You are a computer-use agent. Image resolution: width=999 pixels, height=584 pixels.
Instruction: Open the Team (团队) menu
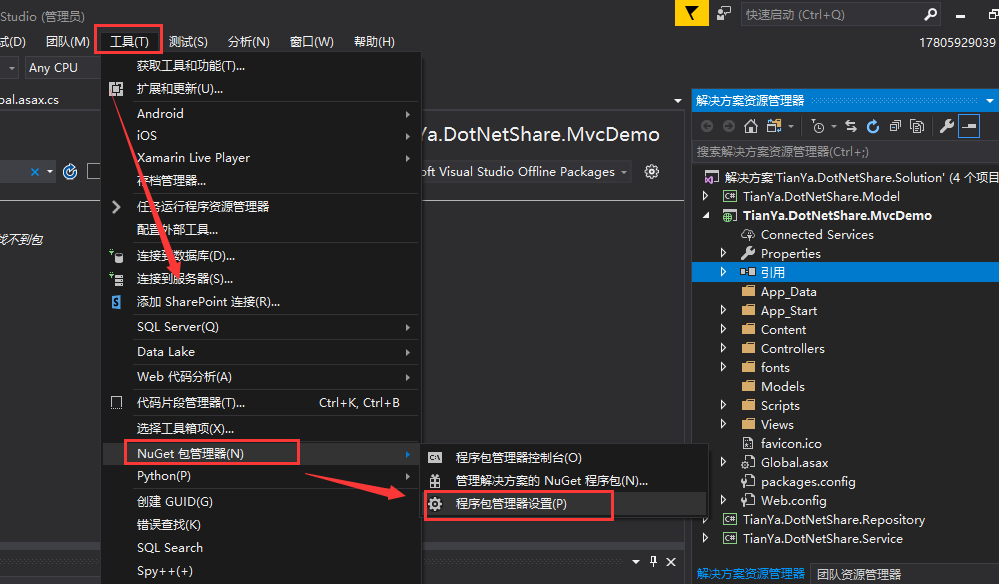pyautogui.click(x=68, y=41)
